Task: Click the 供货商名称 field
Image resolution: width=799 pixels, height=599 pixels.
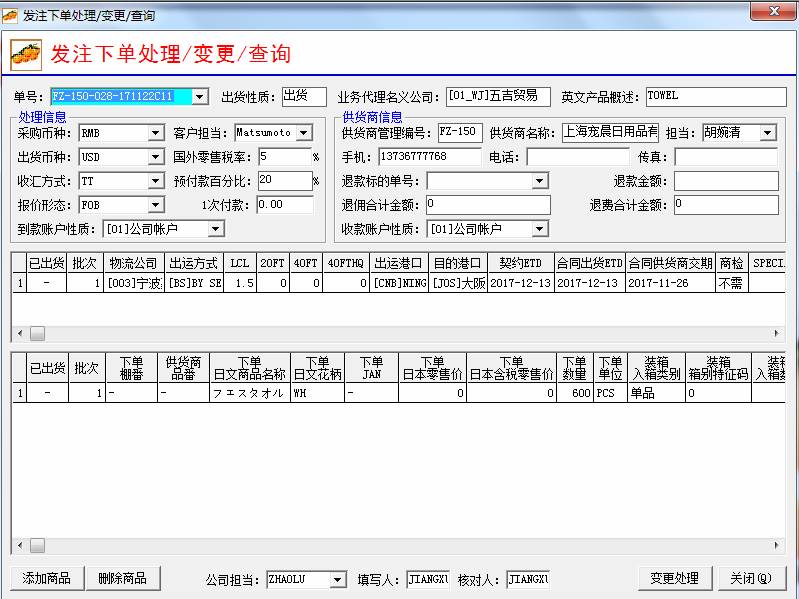Action: coord(610,132)
